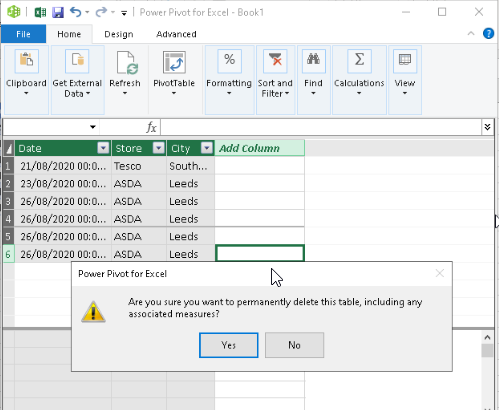Open the Calculations sigma group

[359, 80]
